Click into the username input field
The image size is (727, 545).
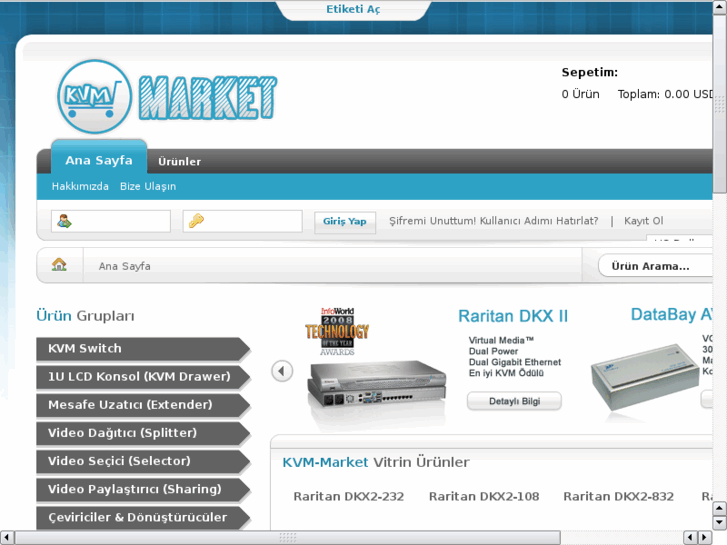coord(111,221)
